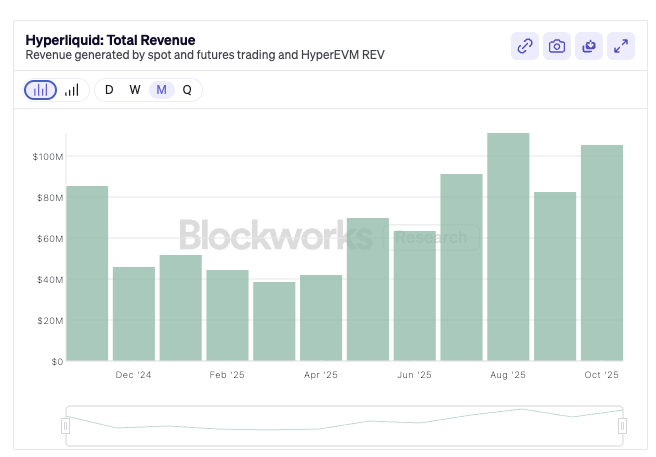Take a chart screenshot with camera icon
The height and width of the screenshot is (457, 656).
557,46
